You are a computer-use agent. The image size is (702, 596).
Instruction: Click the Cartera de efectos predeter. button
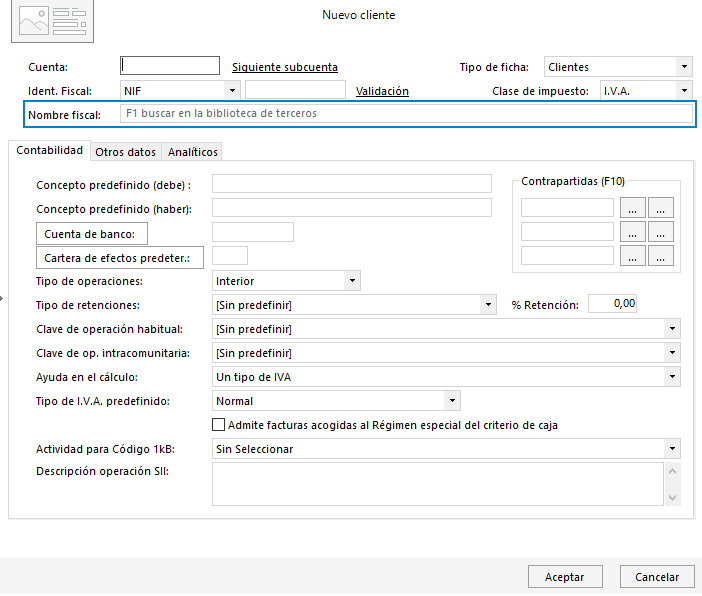pos(120,257)
